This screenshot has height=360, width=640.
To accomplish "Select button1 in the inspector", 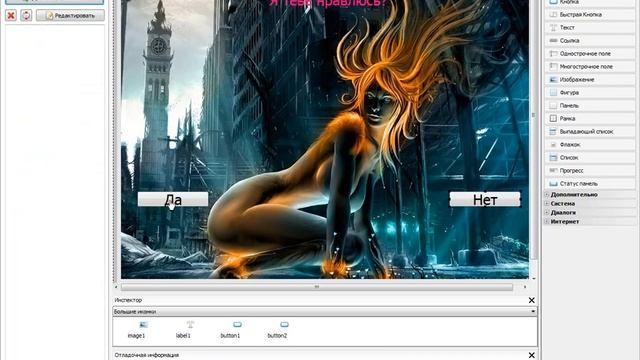I will (x=231, y=330).
